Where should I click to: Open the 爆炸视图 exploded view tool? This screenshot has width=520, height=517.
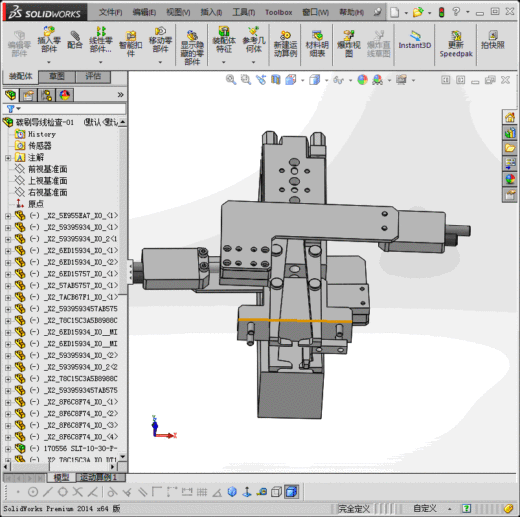(x=349, y=44)
